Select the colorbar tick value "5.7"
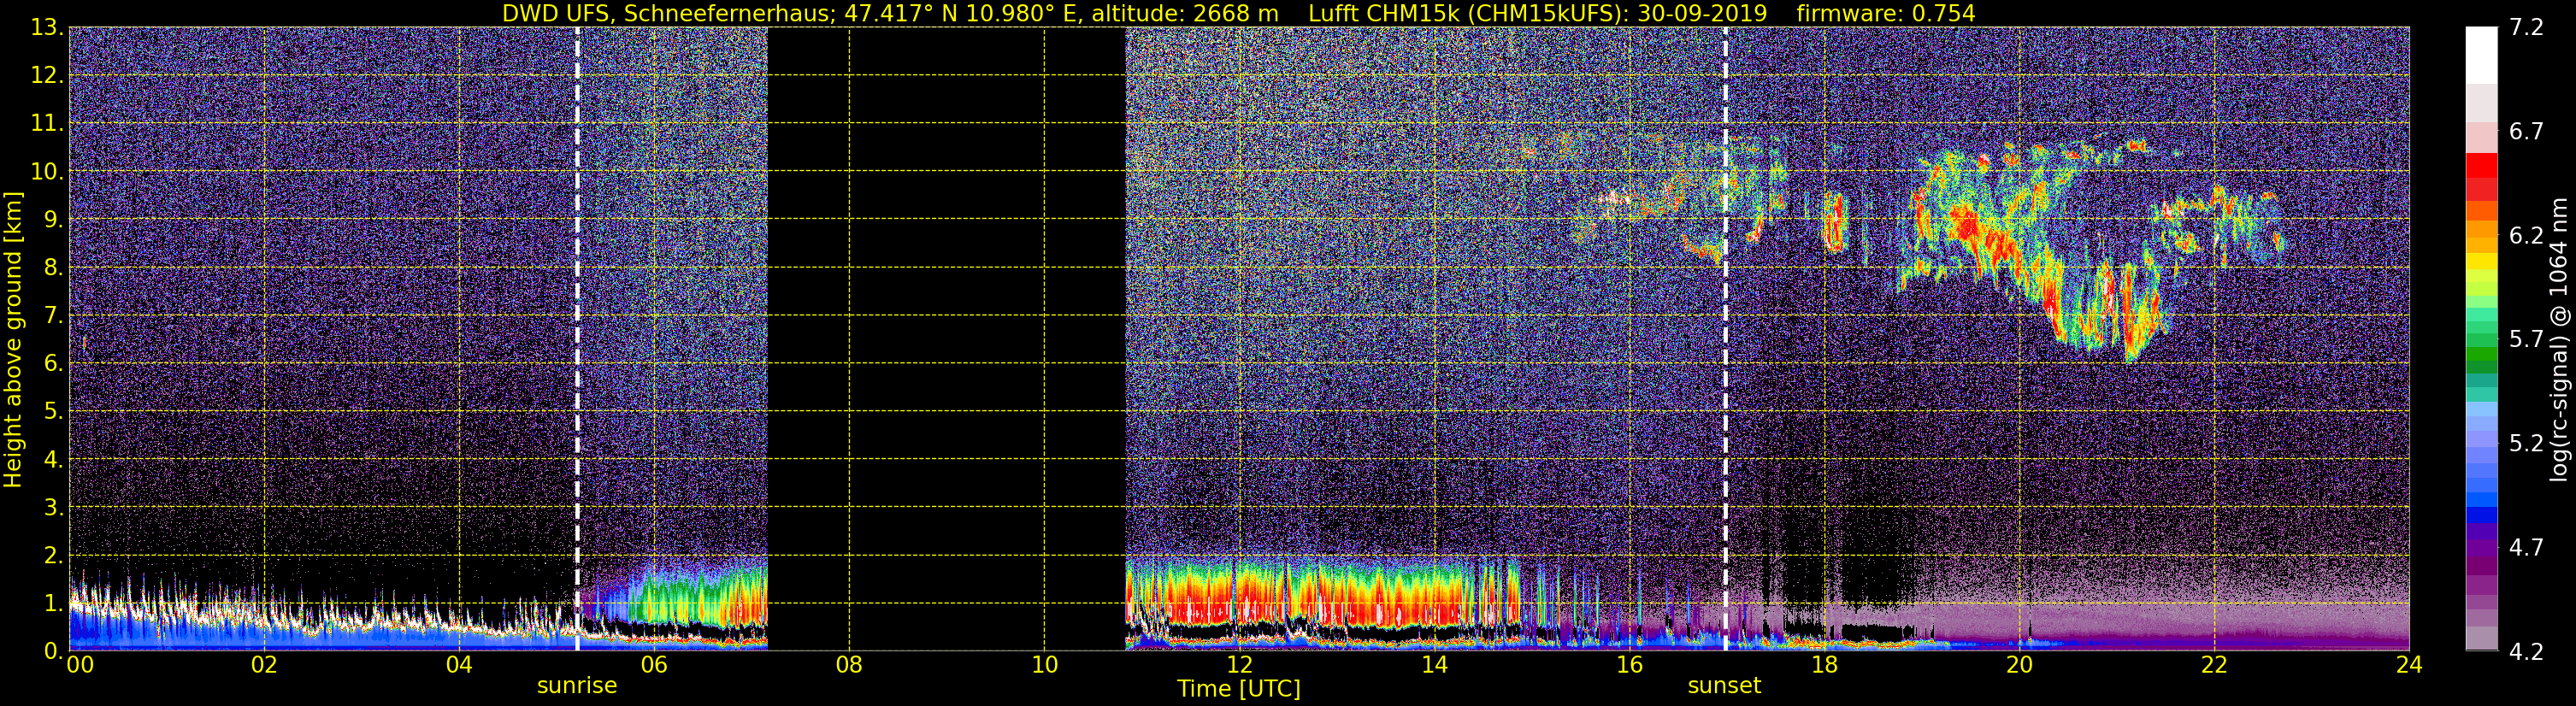 point(2526,340)
